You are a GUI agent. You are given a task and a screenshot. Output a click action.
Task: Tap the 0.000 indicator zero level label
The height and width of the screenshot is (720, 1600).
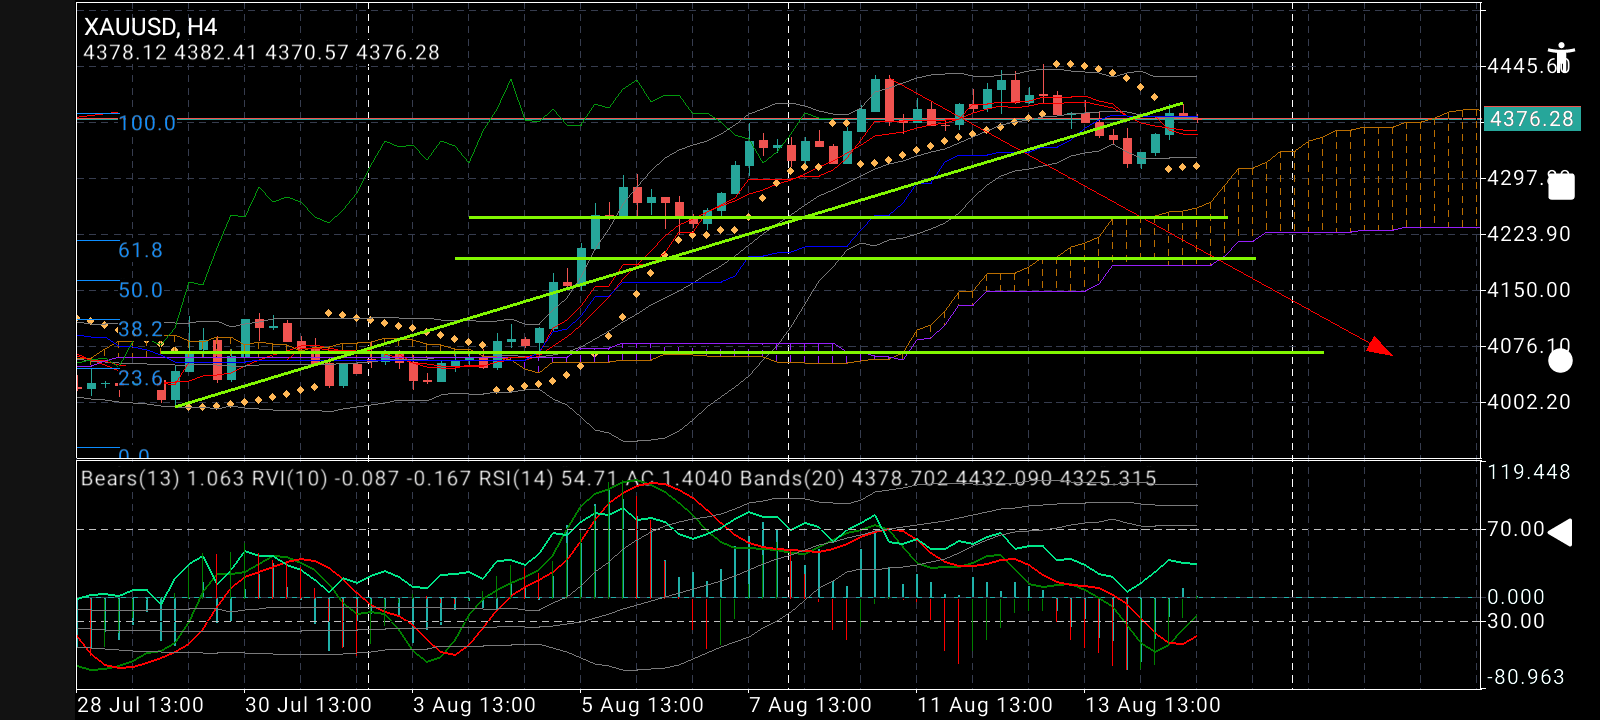pyautogui.click(x=1516, y=597)
